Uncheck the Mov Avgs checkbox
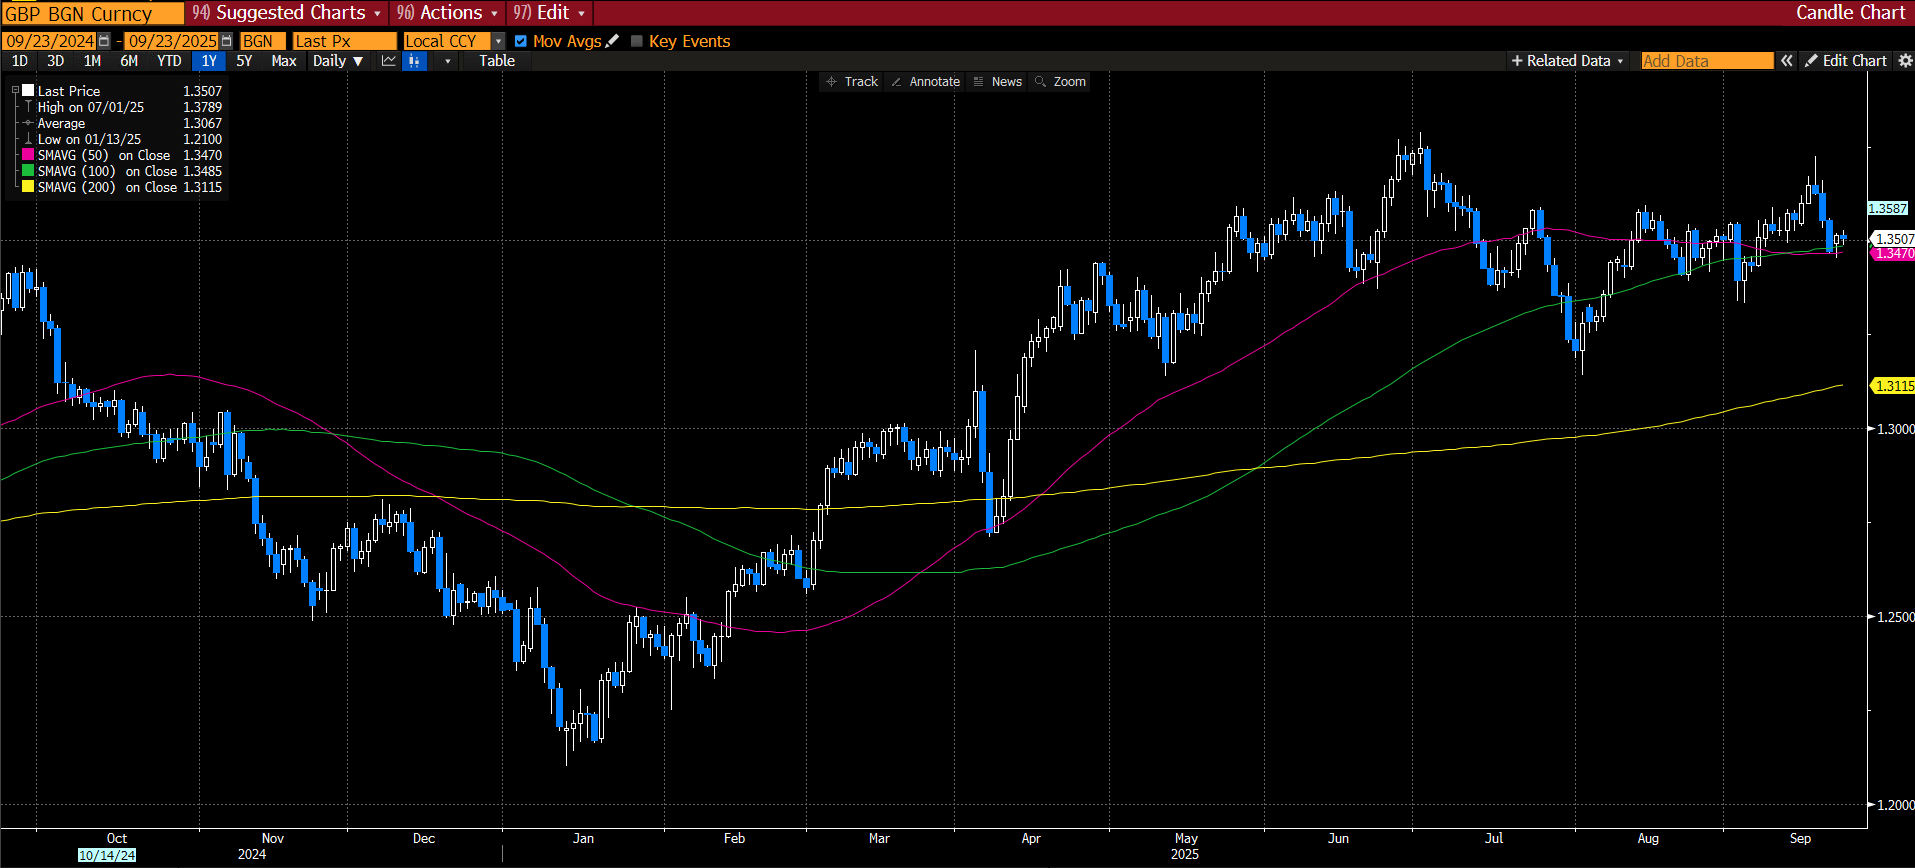This screenshot has width=1915, height=868. [520, 41]
